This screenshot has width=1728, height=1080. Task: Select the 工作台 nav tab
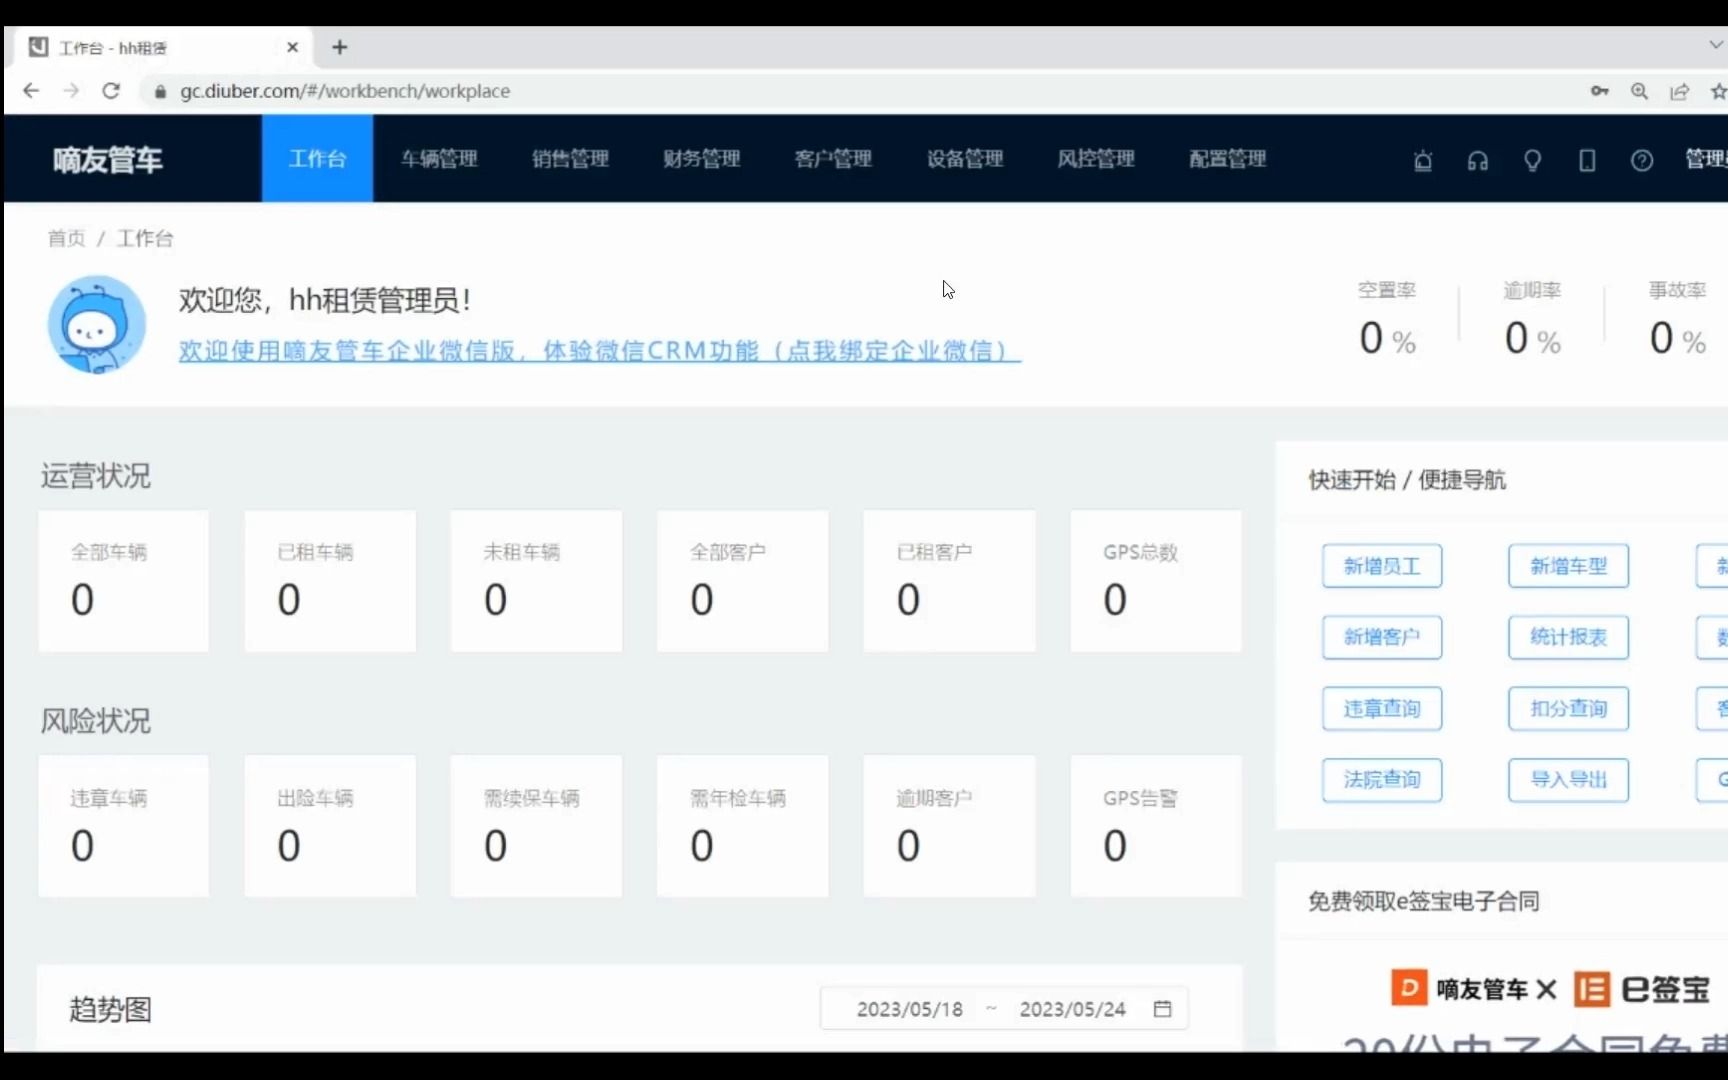click(317, 158)
